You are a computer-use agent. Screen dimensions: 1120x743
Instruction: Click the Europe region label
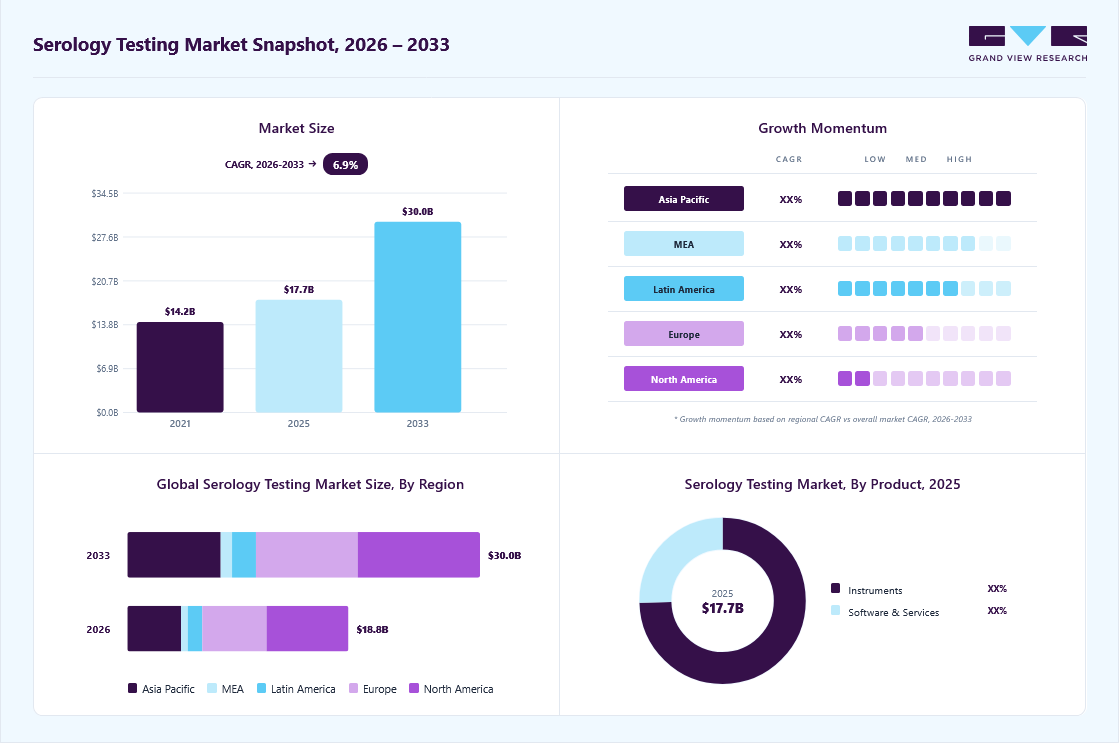684,334
